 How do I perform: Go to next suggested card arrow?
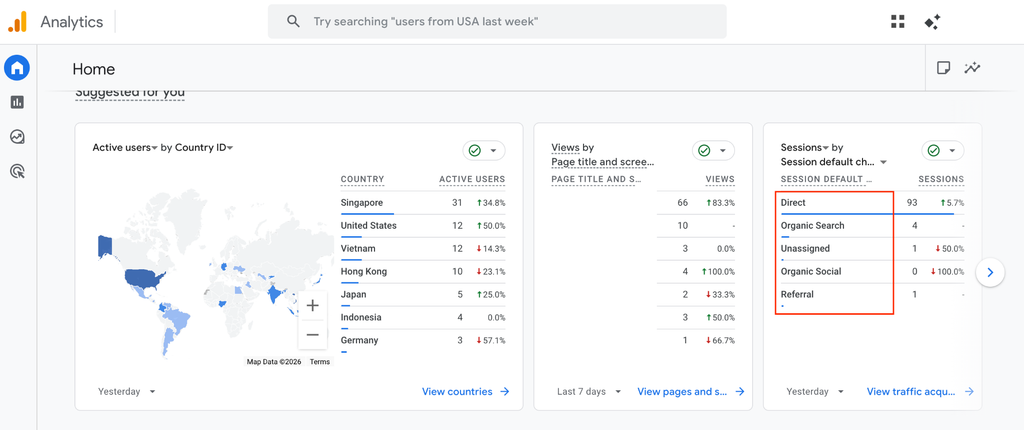point(990,272)
